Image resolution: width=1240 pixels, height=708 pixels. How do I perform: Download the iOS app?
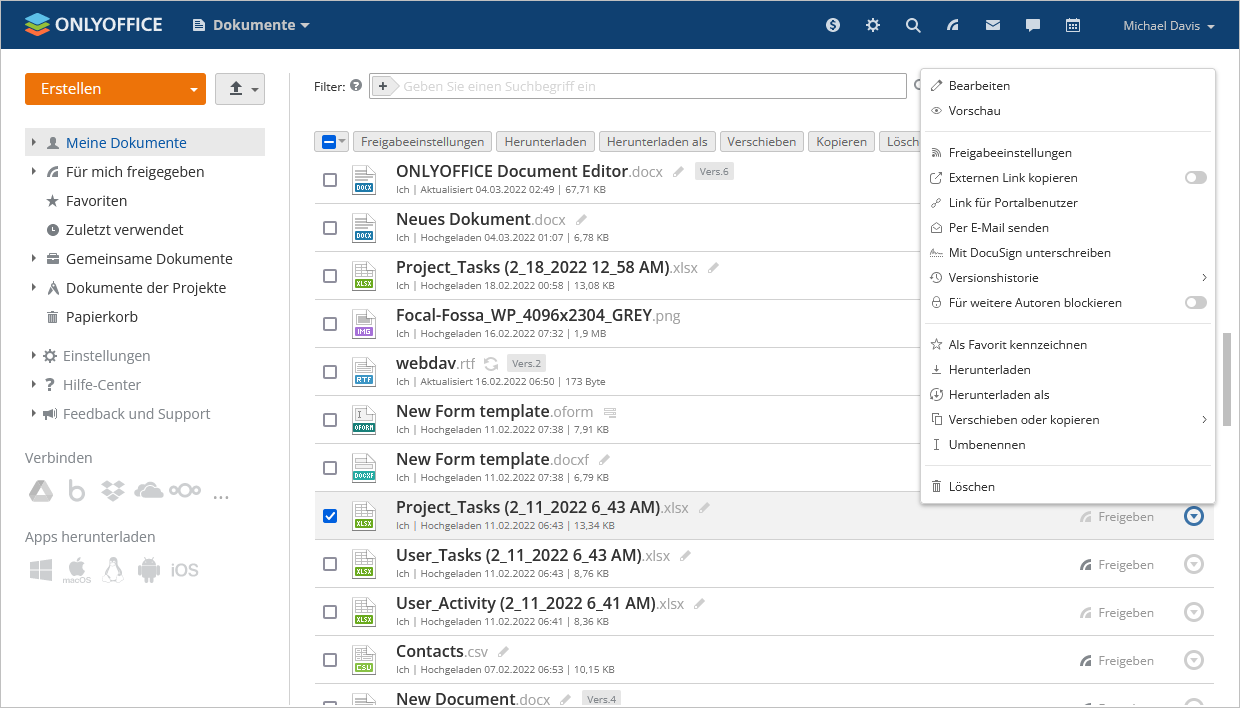tap(184, 570)
